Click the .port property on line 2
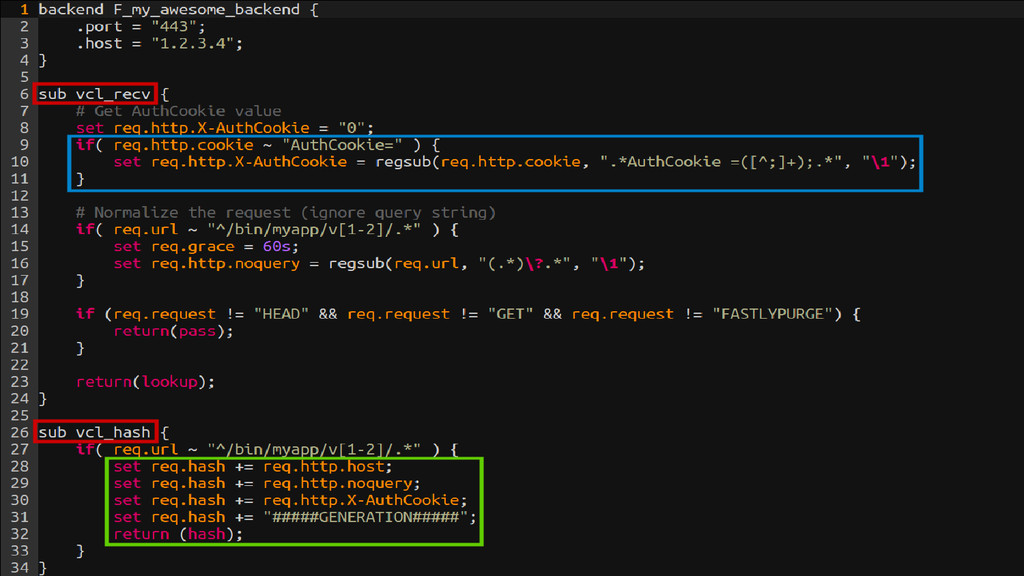1024x576 pixels. pyautogui.click(x=99, y=27)
